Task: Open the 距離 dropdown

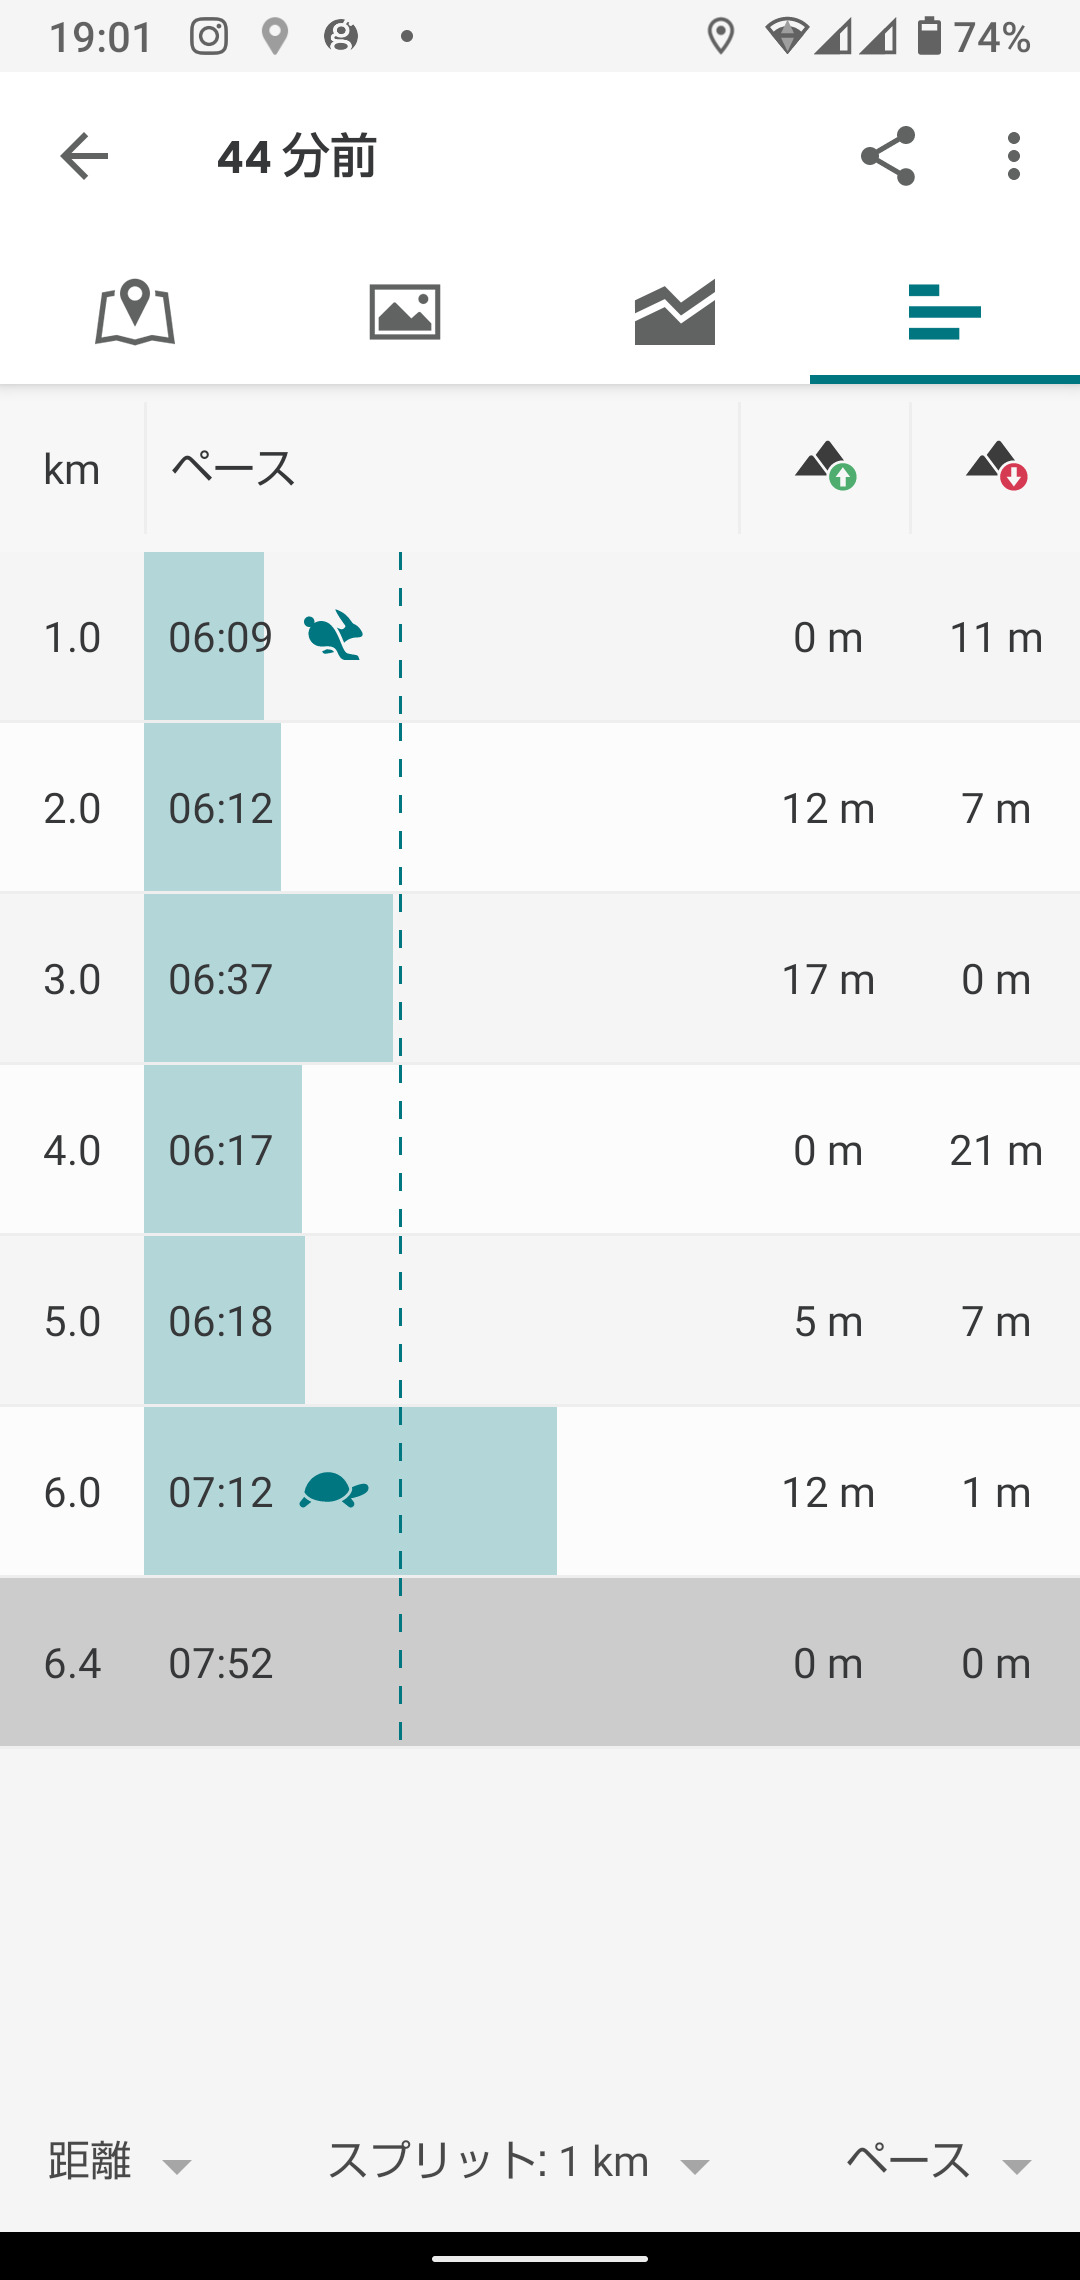Action: (x=119, y=2162)
